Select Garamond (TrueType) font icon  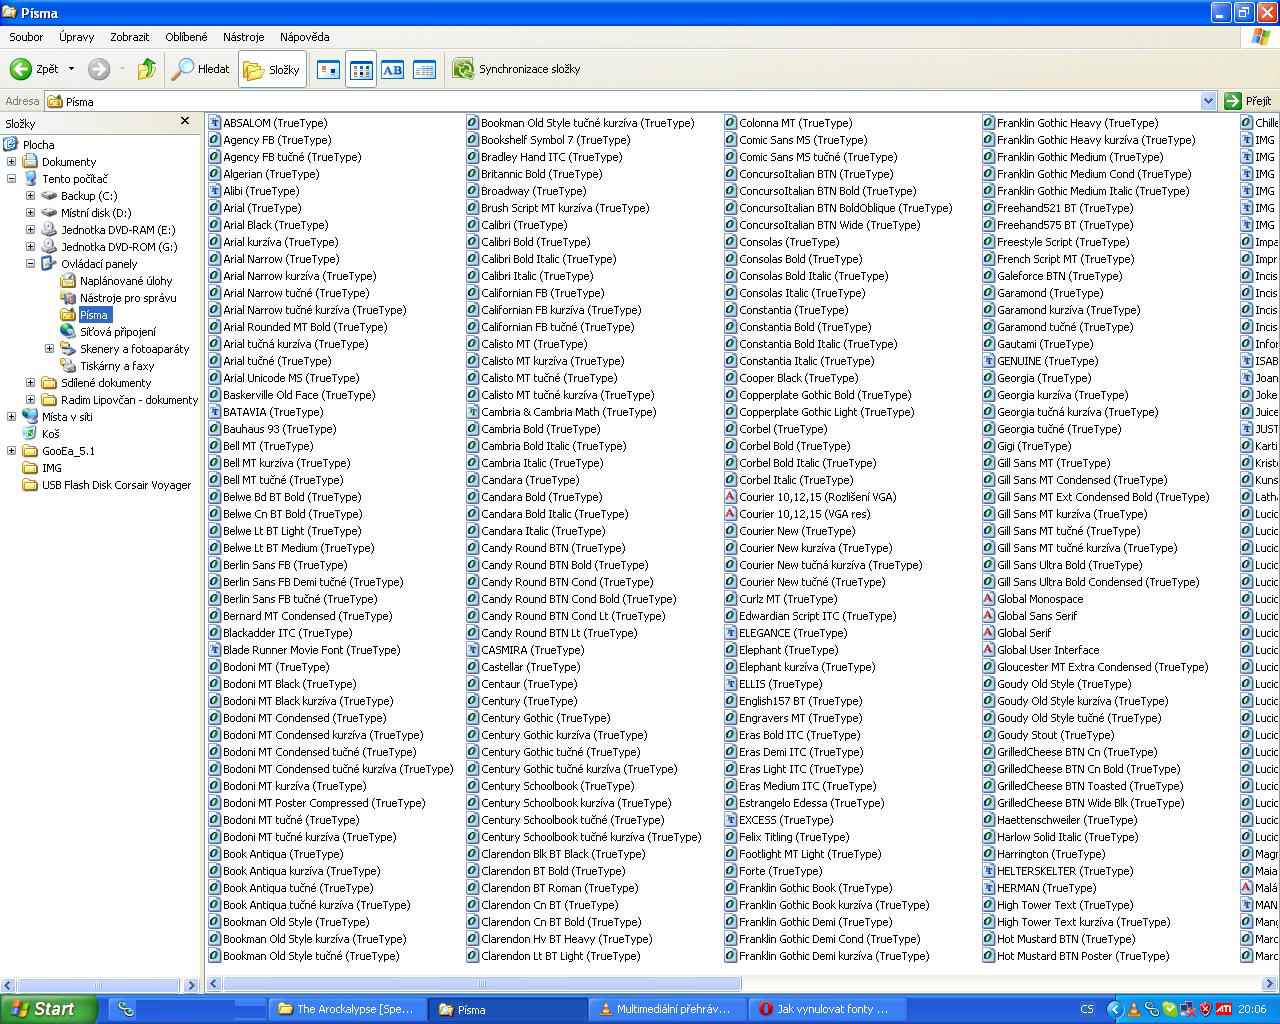tap(989, 293)
